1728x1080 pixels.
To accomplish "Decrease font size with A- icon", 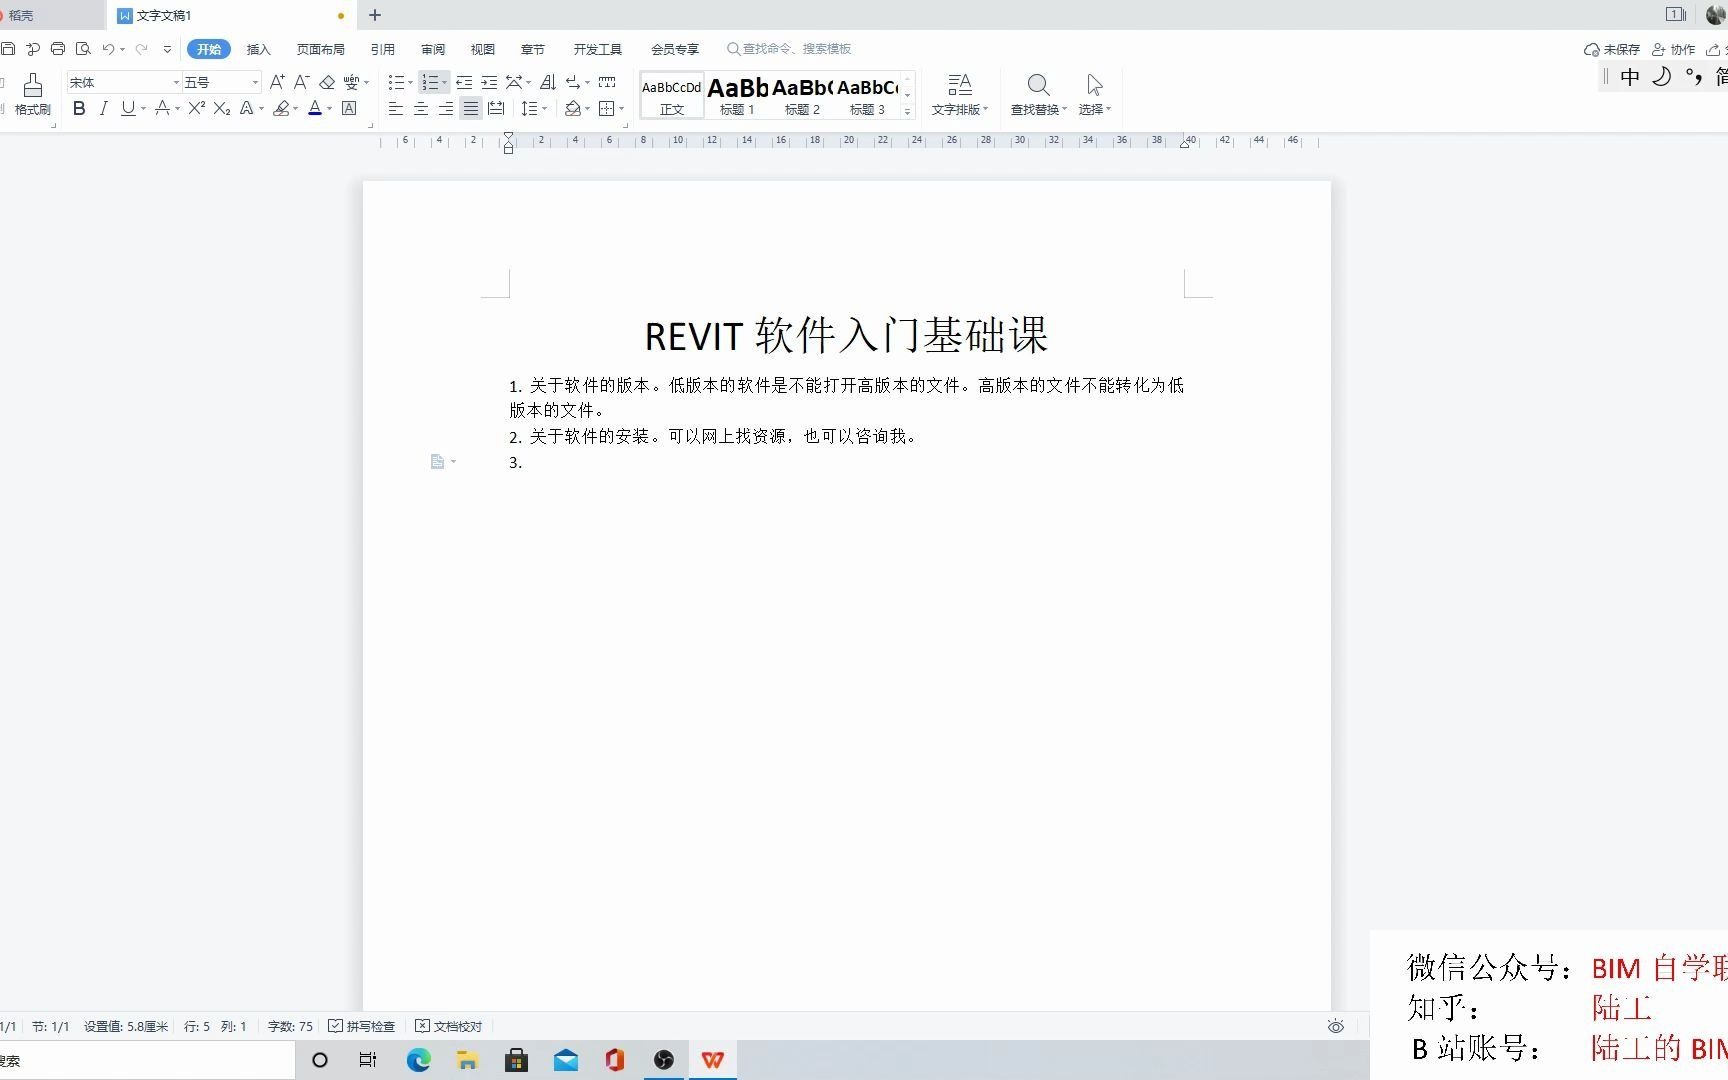I will tap(301, 82).
